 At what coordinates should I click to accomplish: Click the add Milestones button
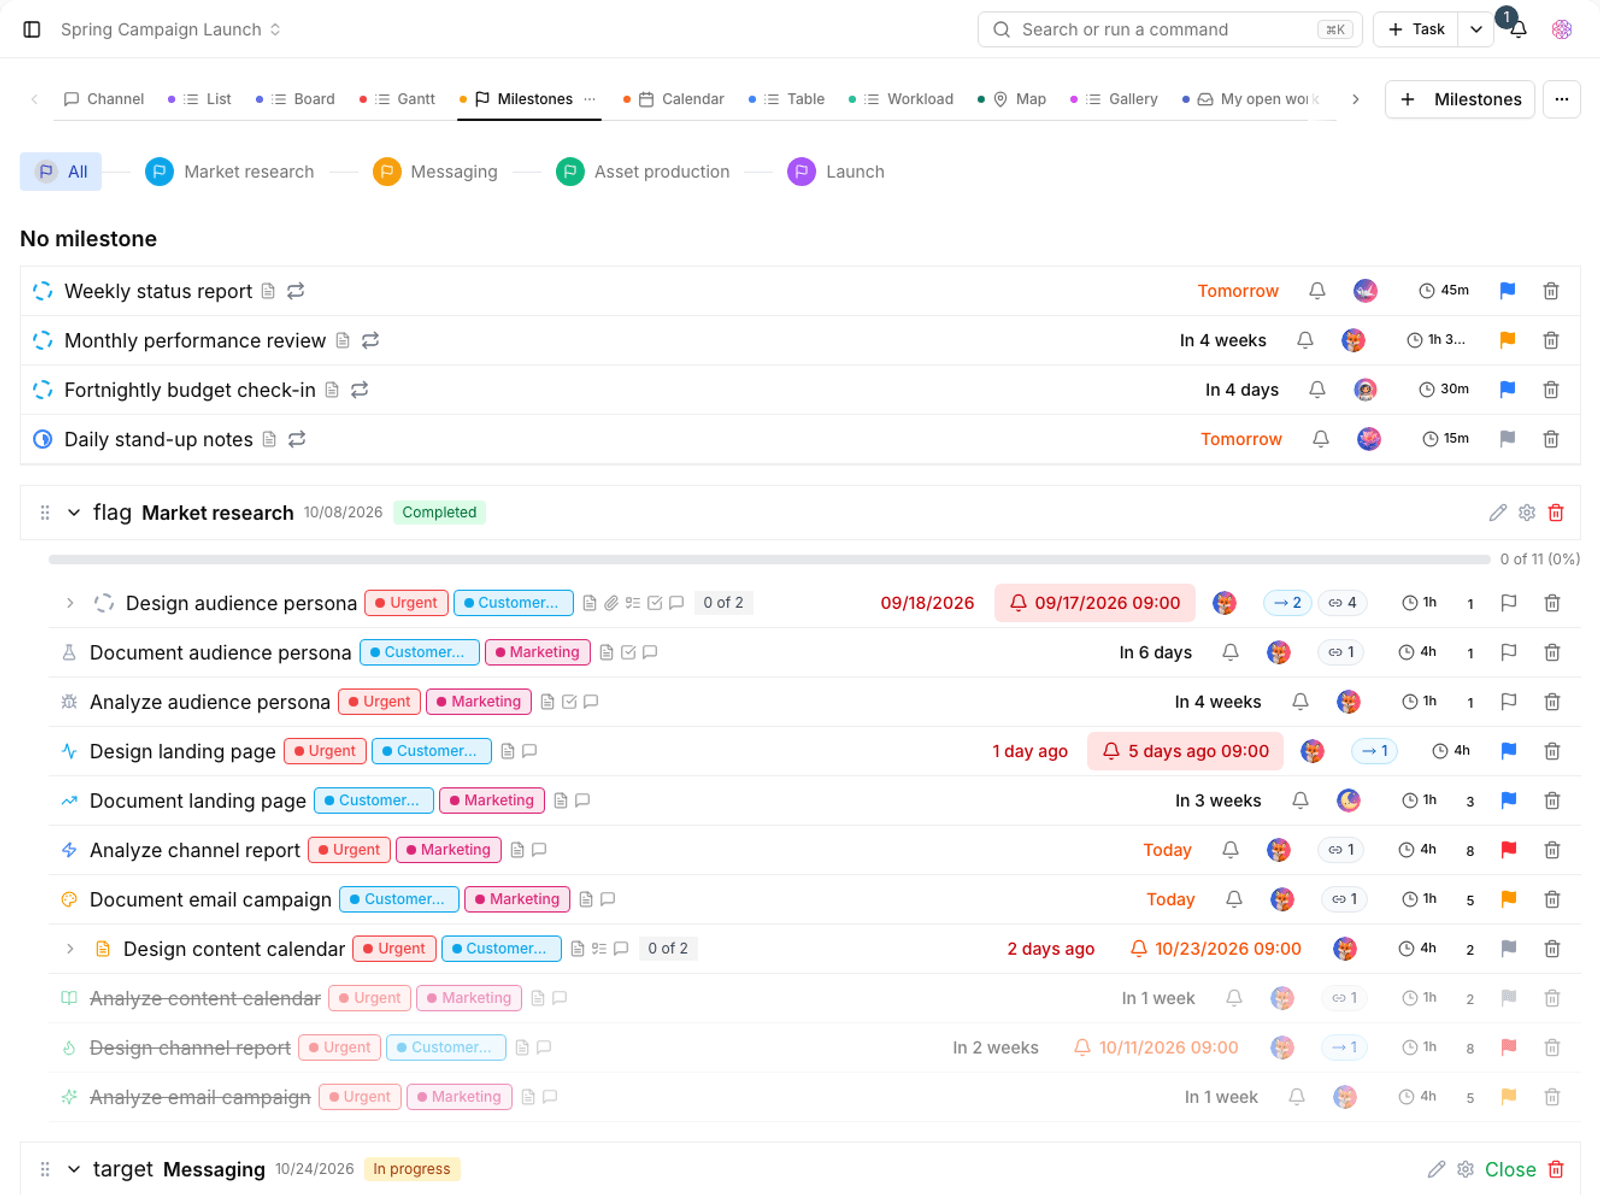click(1460, 99)
